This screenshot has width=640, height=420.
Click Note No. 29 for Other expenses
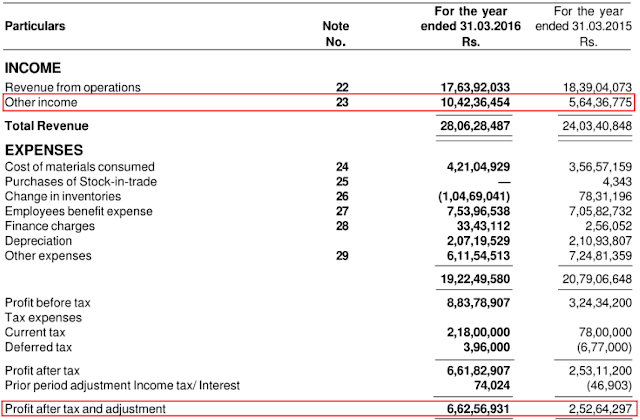[x=342, y=256]
